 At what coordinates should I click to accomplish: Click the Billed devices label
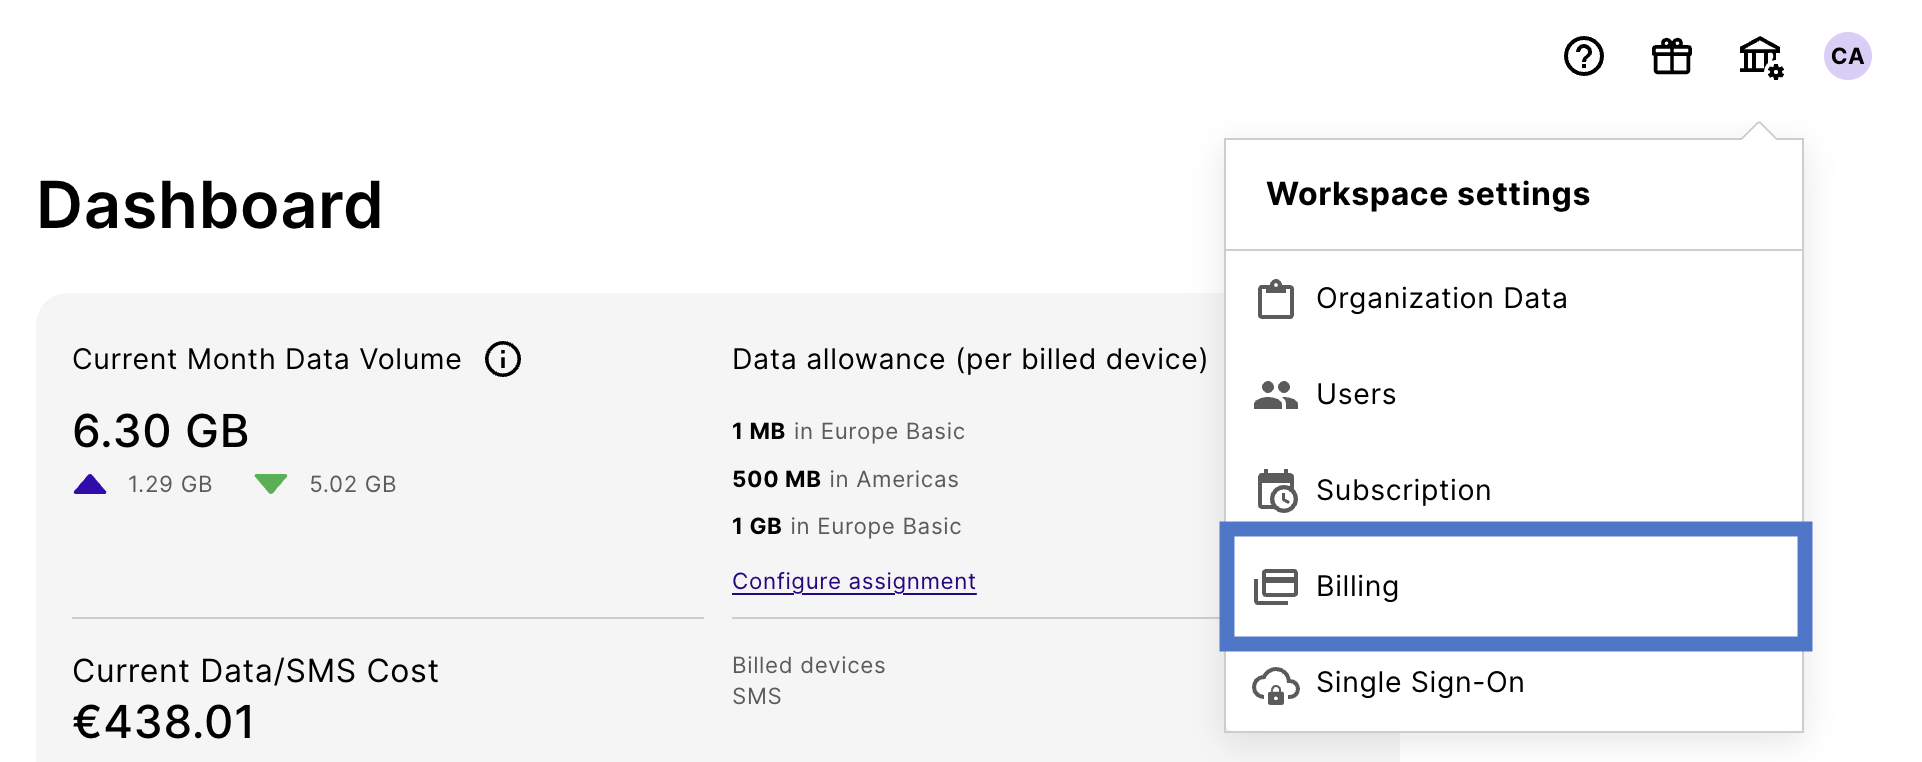(808, 665)
